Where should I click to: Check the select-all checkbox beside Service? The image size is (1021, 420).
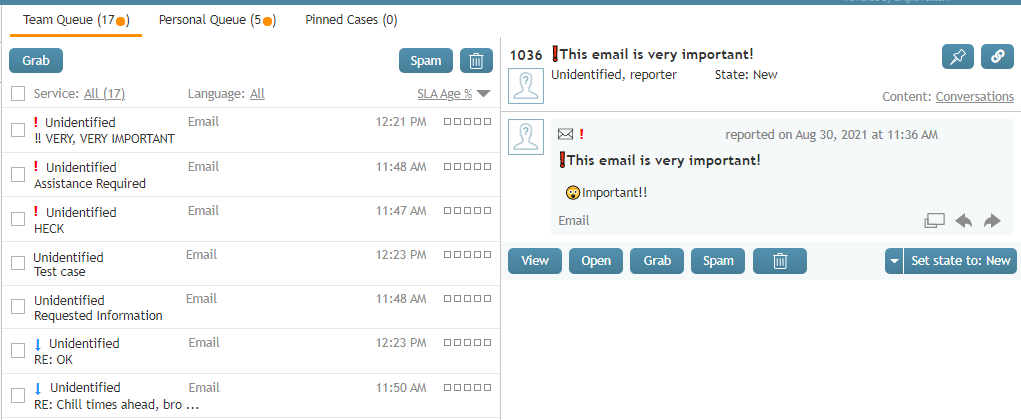pyautogui.click(x=18, y=94)
